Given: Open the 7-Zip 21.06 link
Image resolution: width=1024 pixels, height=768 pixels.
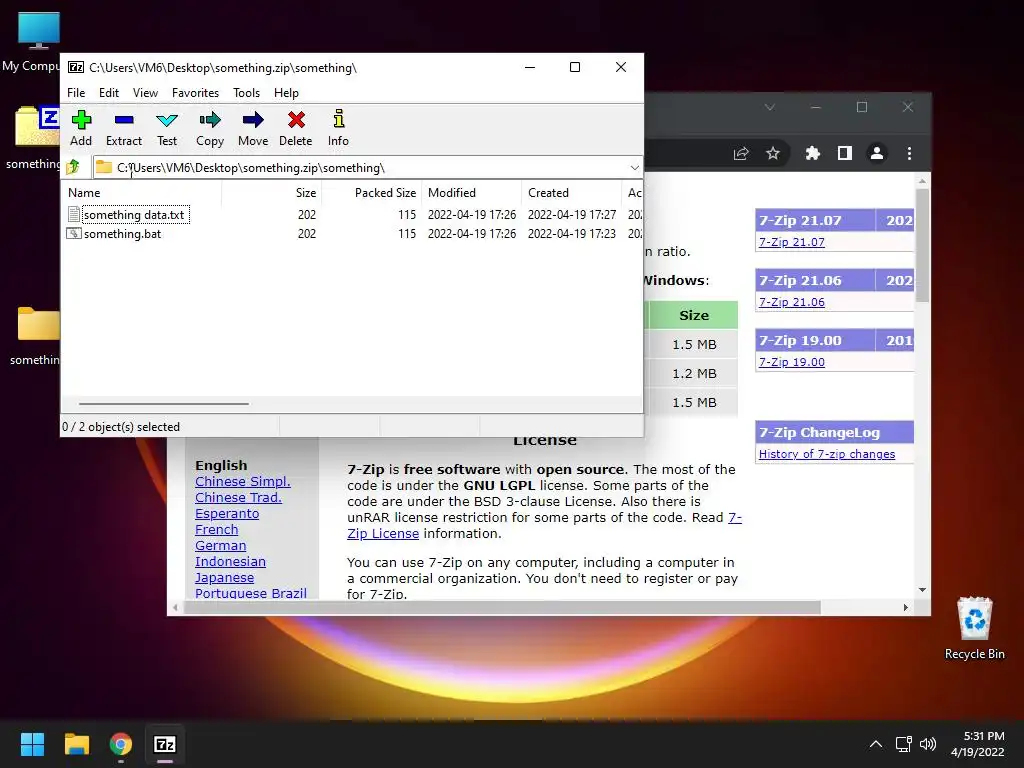Looking at the screenshot, I should [x=792, y=302].
